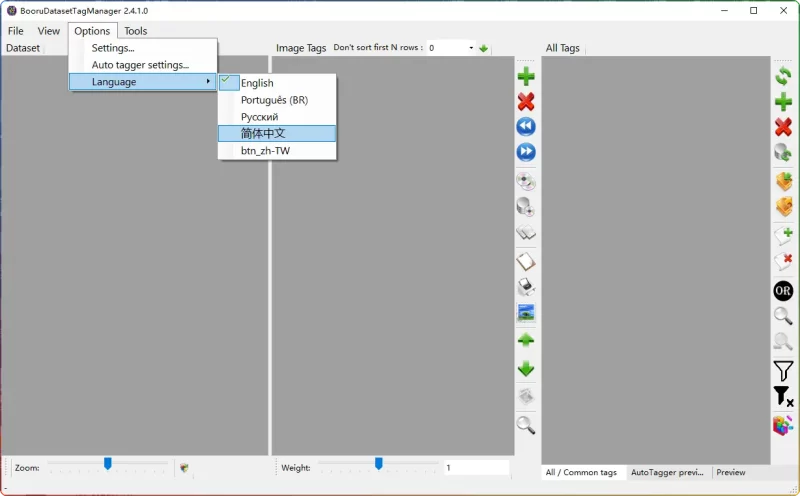The width and height of the screenshot is (800, 496).
Task: Click the green plus in All Tags toolbar
Action: click(783, 102)
